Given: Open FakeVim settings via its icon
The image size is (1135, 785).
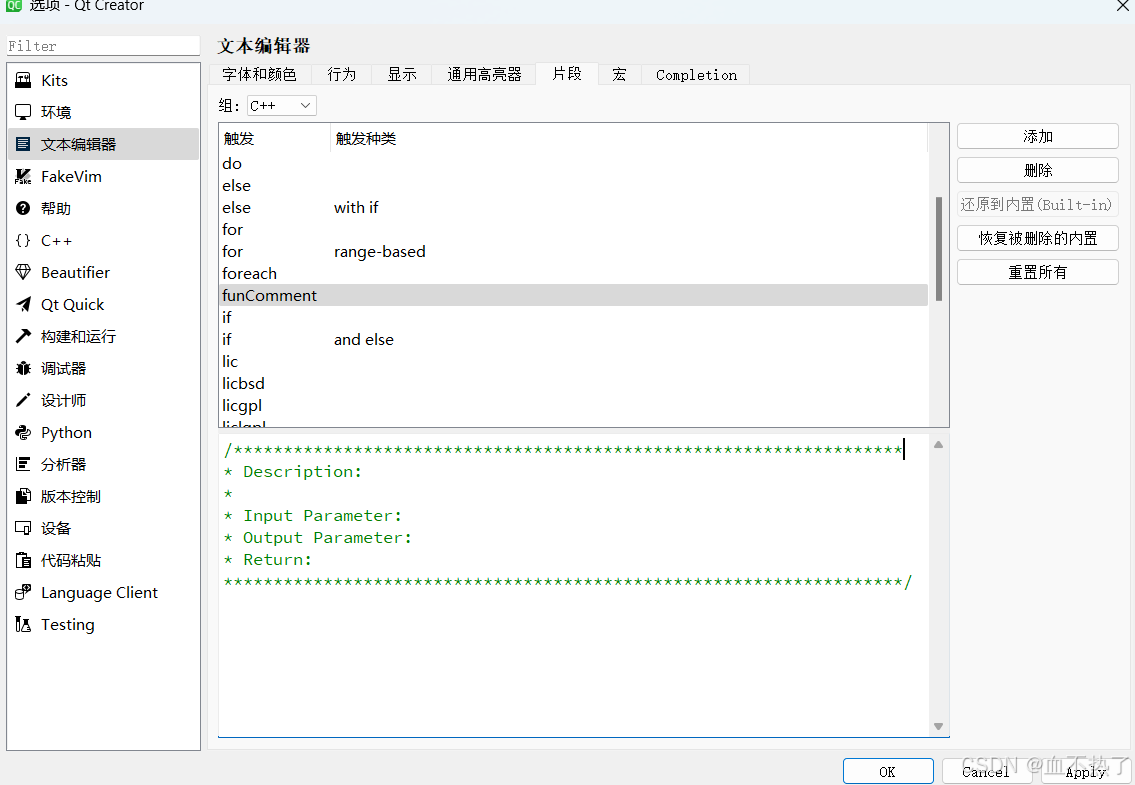Looking at the screenshot, I should pyautogui.click(x=23, y=176).
